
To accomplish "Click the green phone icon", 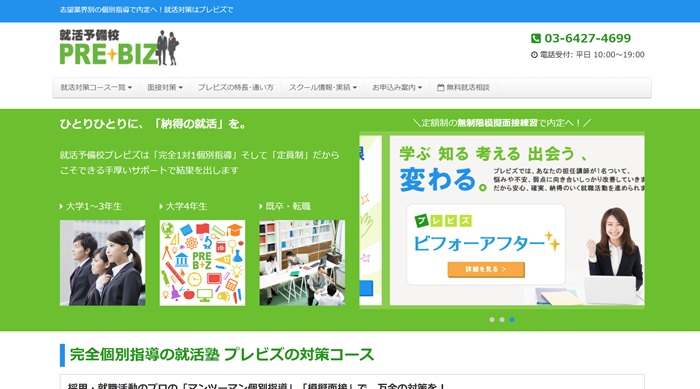I will (536, 38).
